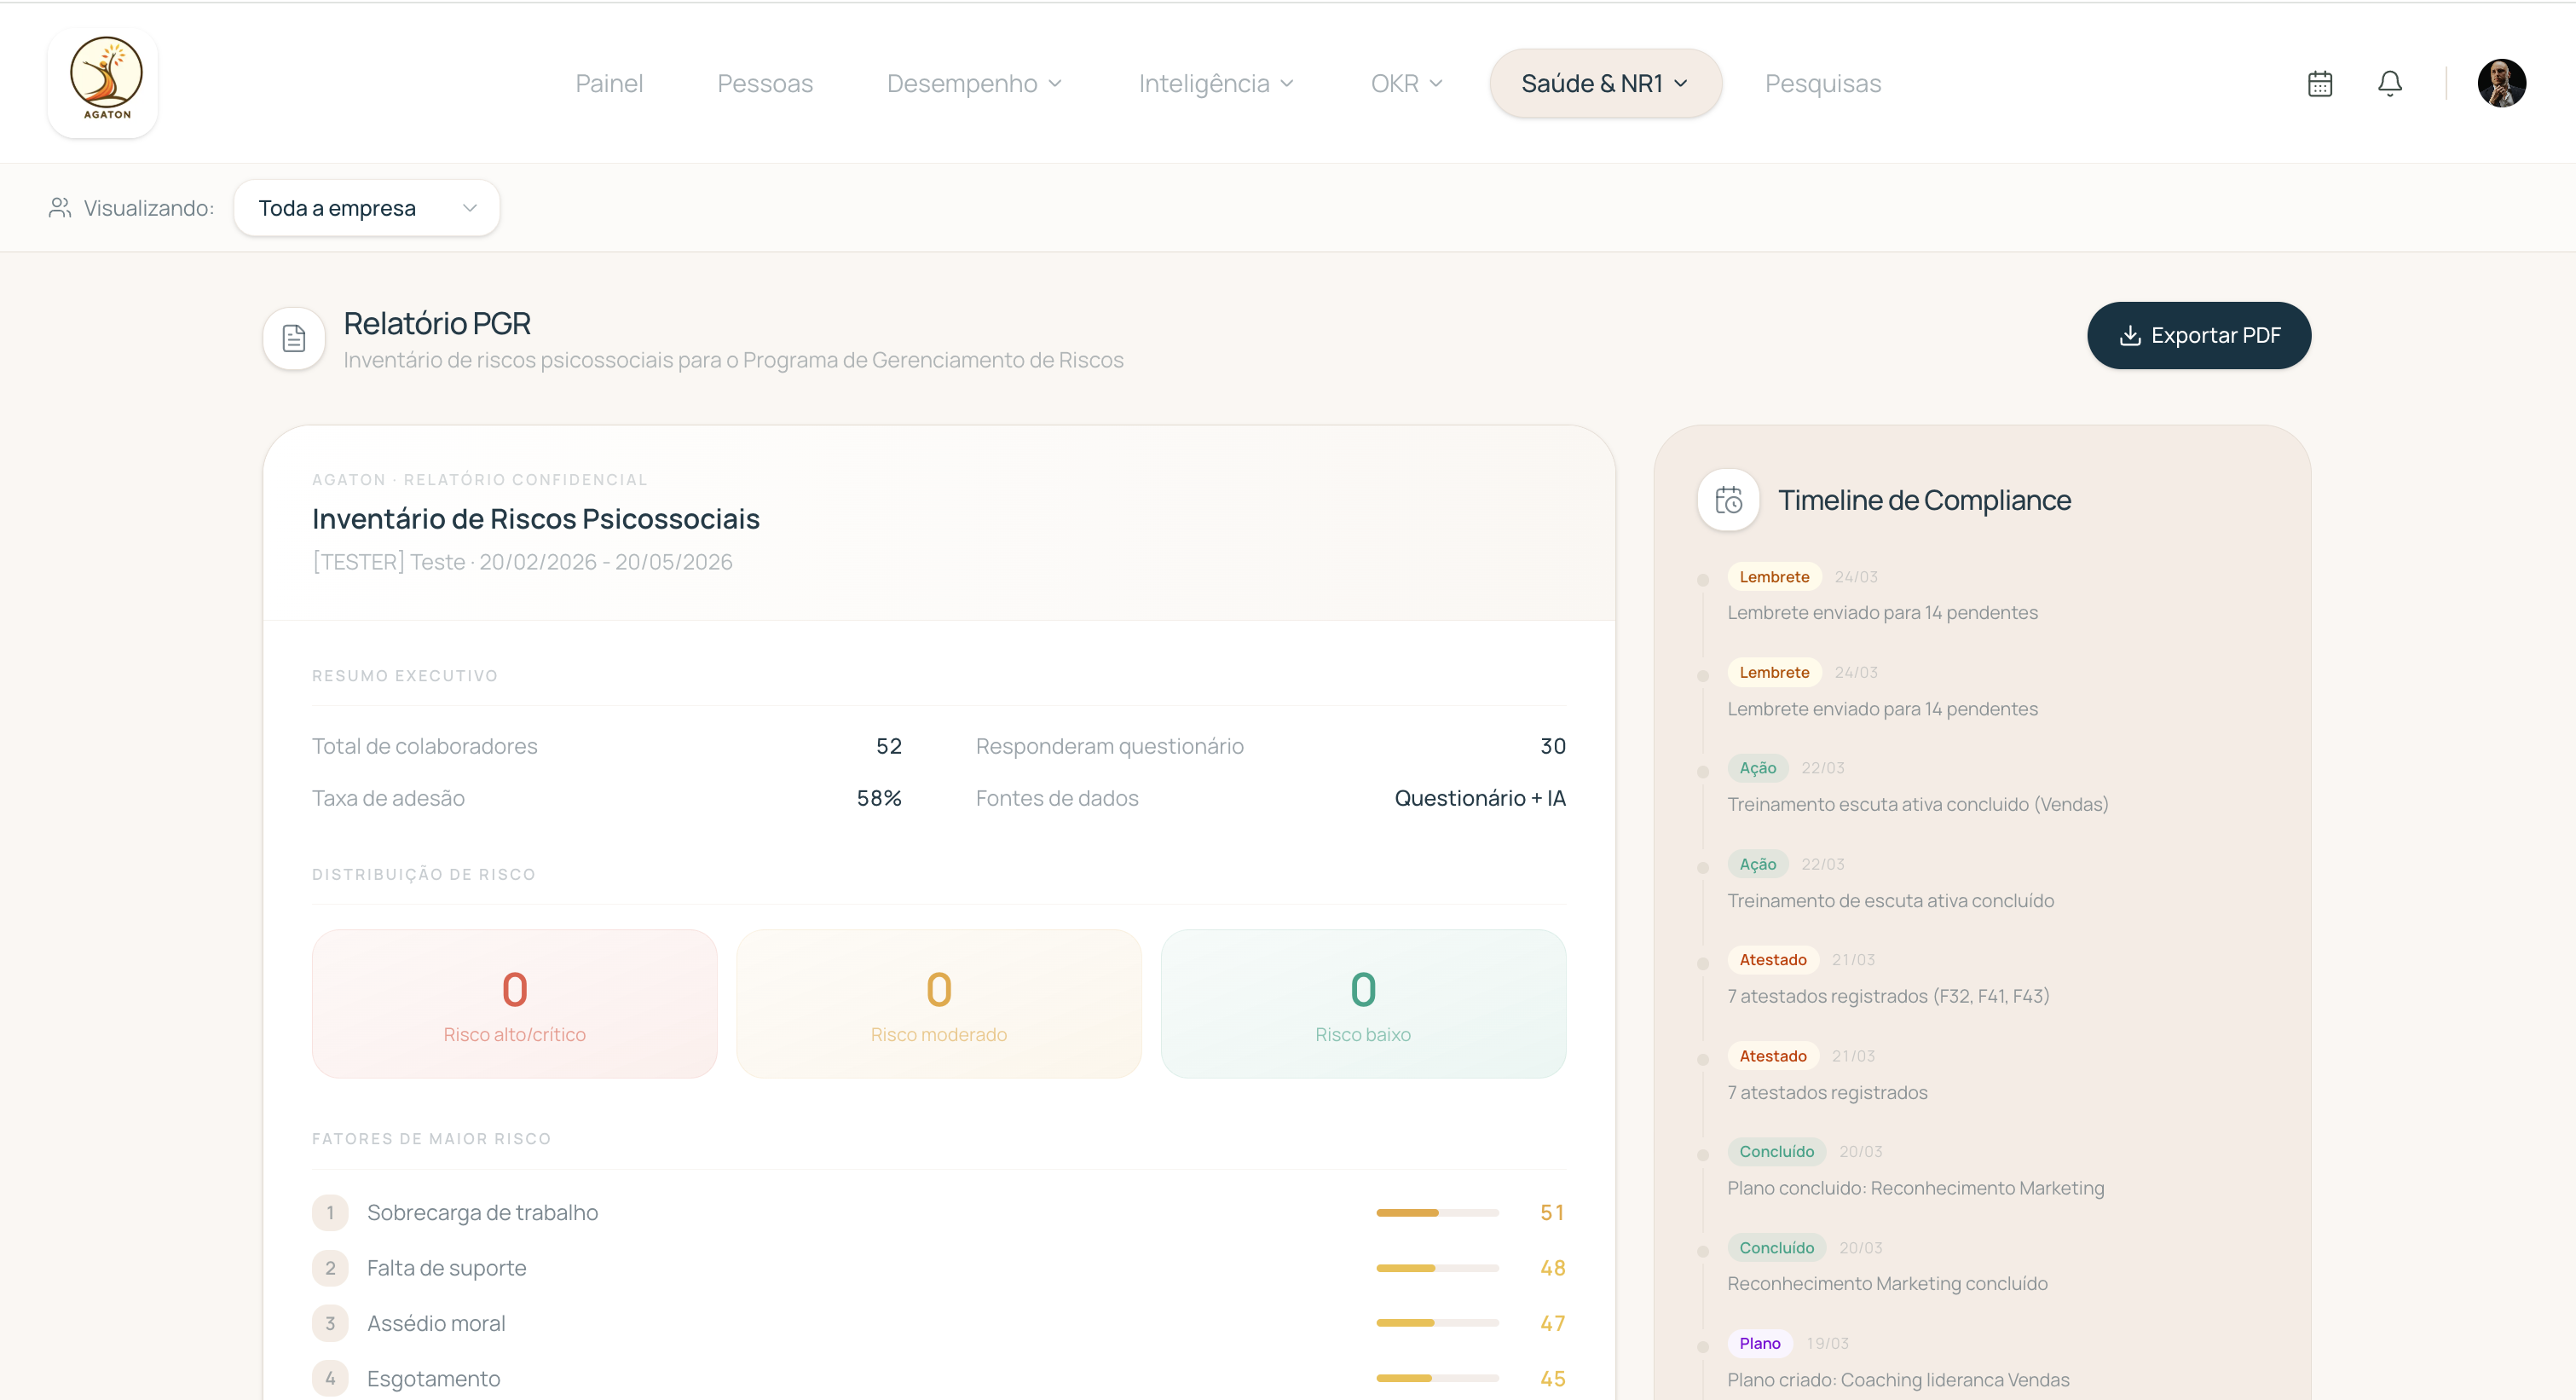Screen dimensions: 2576x1400
Task: Click rank badge 1 for Sobrecarga de trabalho
Action: pos(330,1212)
